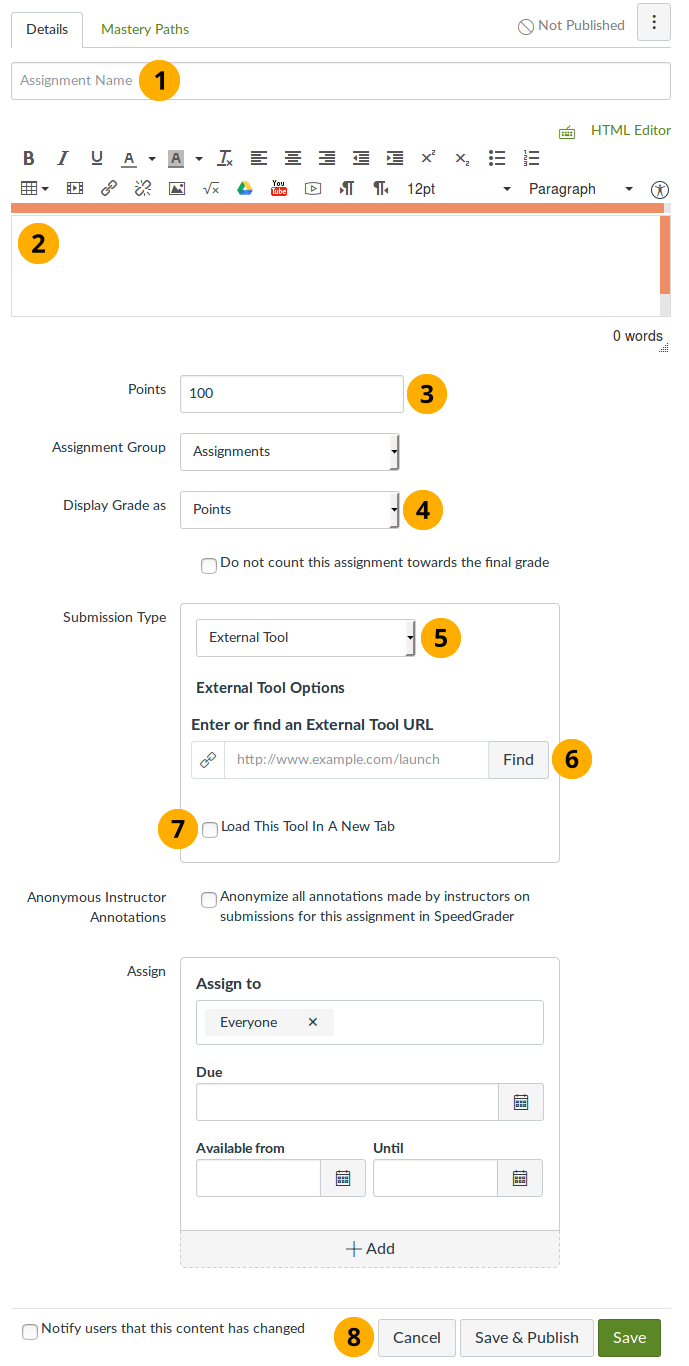Toggle bold formatting in the editor
This screenshot has height=1366, width=689.
(x=28, y=158)
